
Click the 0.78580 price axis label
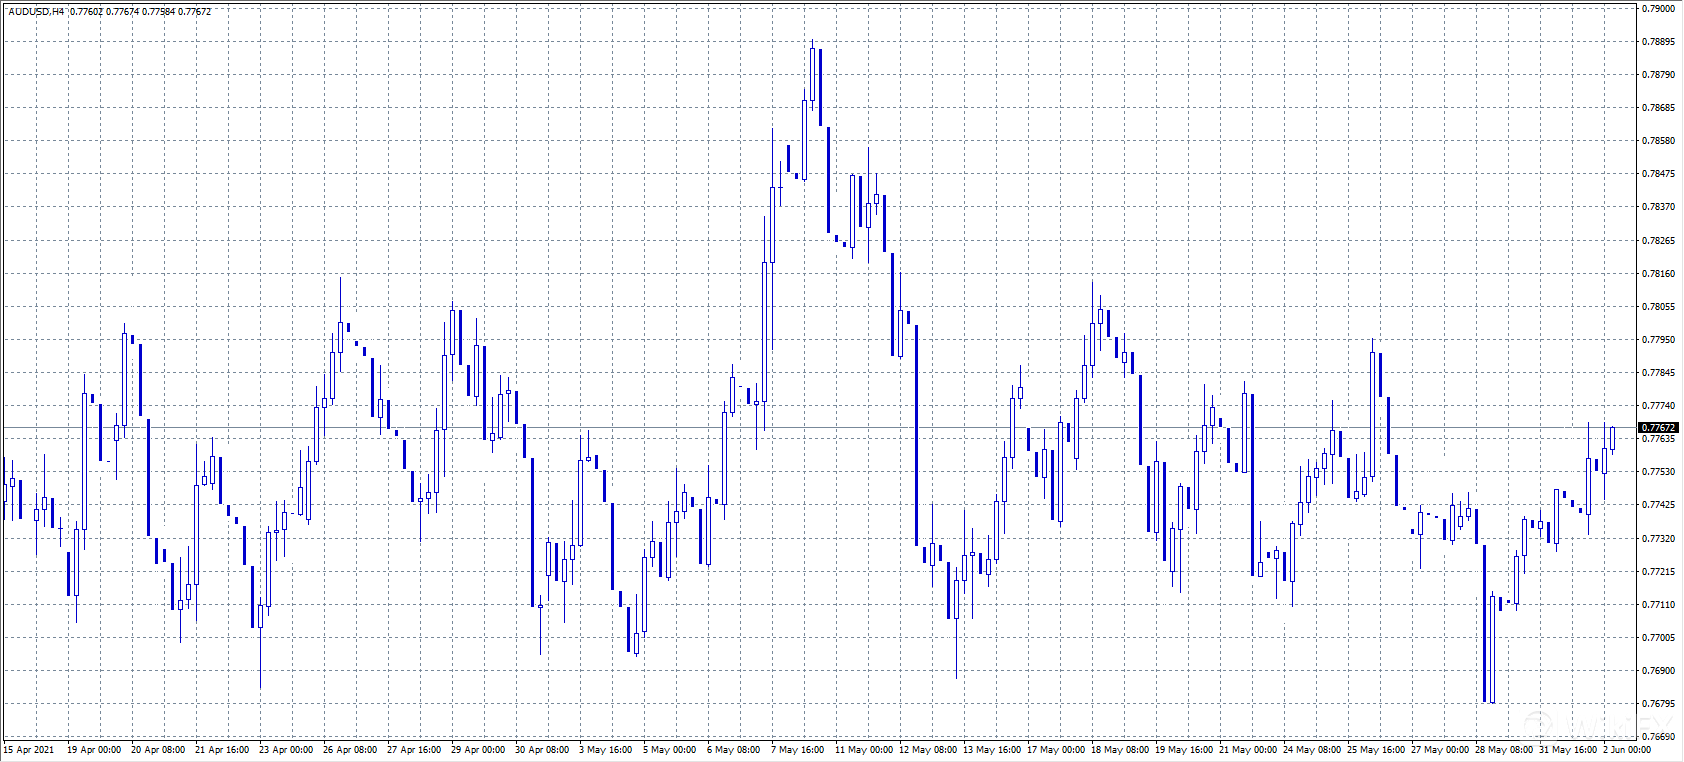1658,141
